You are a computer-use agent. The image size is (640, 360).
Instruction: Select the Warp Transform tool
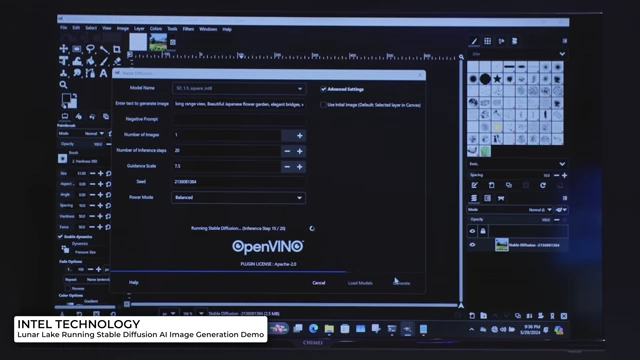point(77,61)
